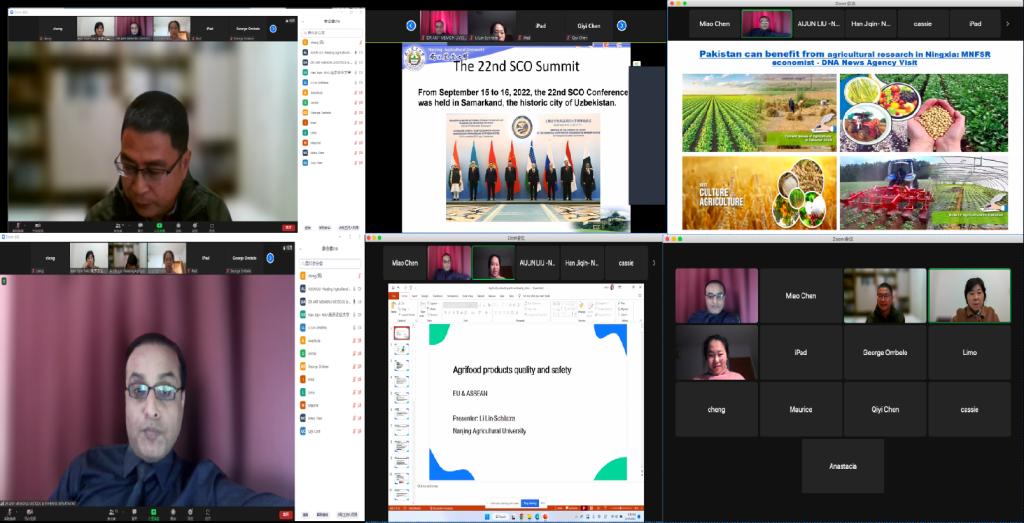Click green Share Screen icon in bottom-left window

[x=155, y=512]
